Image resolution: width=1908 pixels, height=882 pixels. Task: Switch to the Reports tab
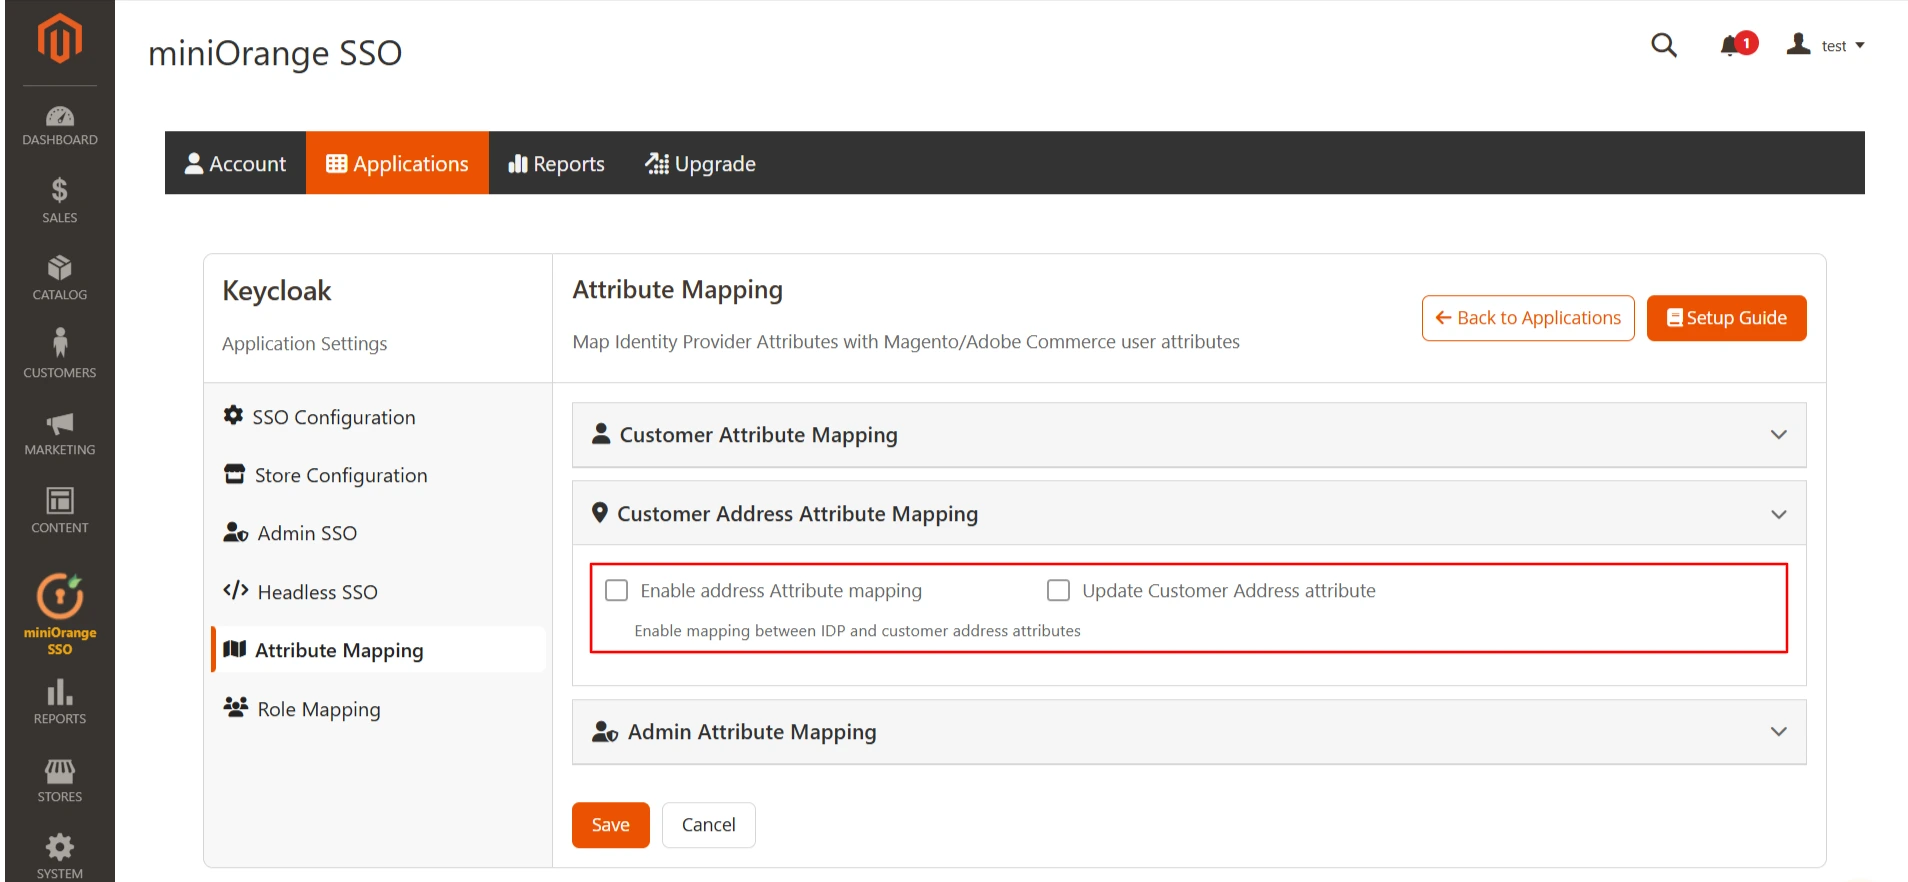pos(557,163)
